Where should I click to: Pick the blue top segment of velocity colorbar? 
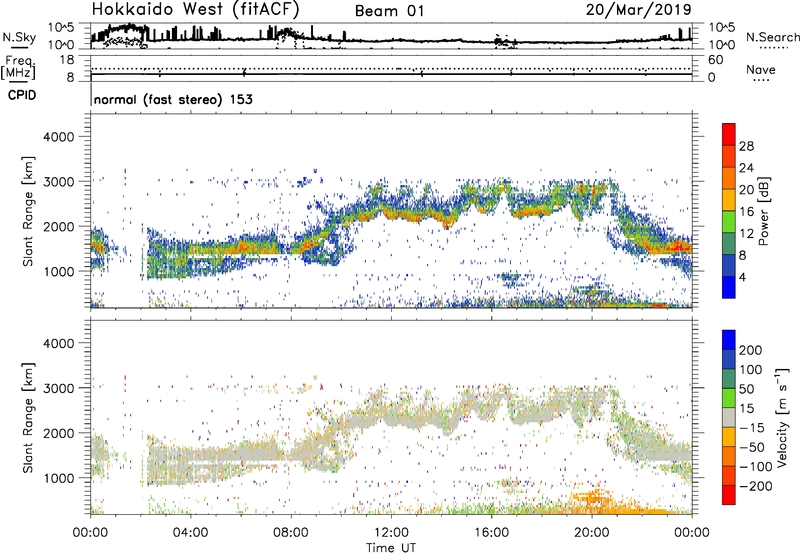click(729, 340)
